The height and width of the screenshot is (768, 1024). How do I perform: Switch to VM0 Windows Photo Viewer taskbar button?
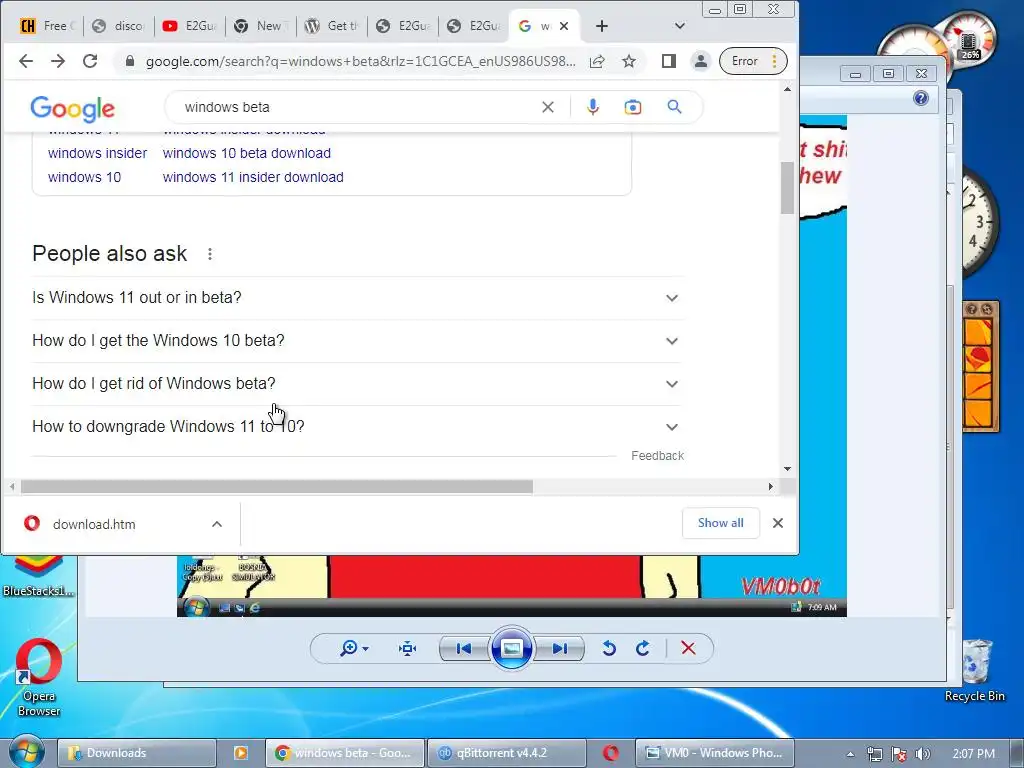tap(715, 753)
